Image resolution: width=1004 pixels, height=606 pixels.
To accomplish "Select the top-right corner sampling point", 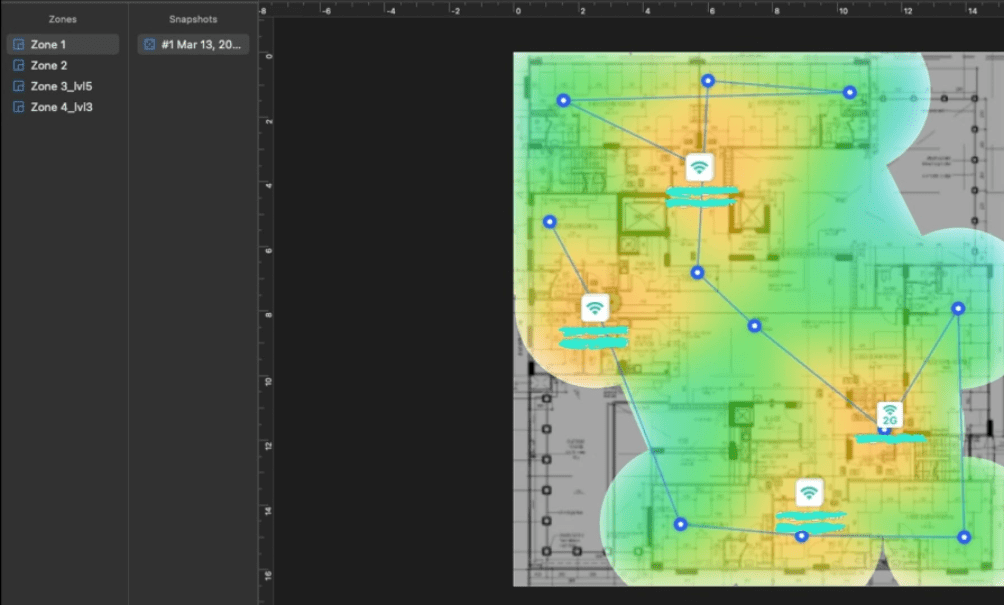I will click(x=849, y=92).
